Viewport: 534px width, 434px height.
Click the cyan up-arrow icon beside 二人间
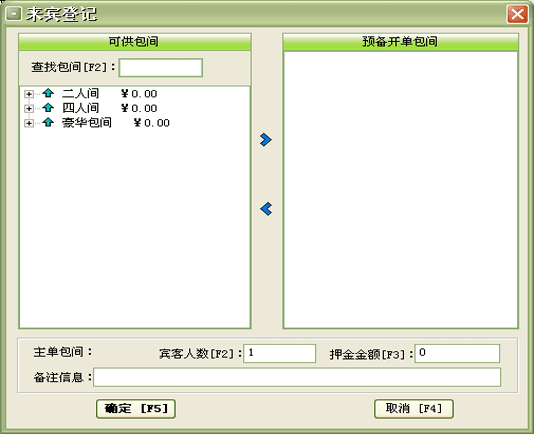(48, 93)
